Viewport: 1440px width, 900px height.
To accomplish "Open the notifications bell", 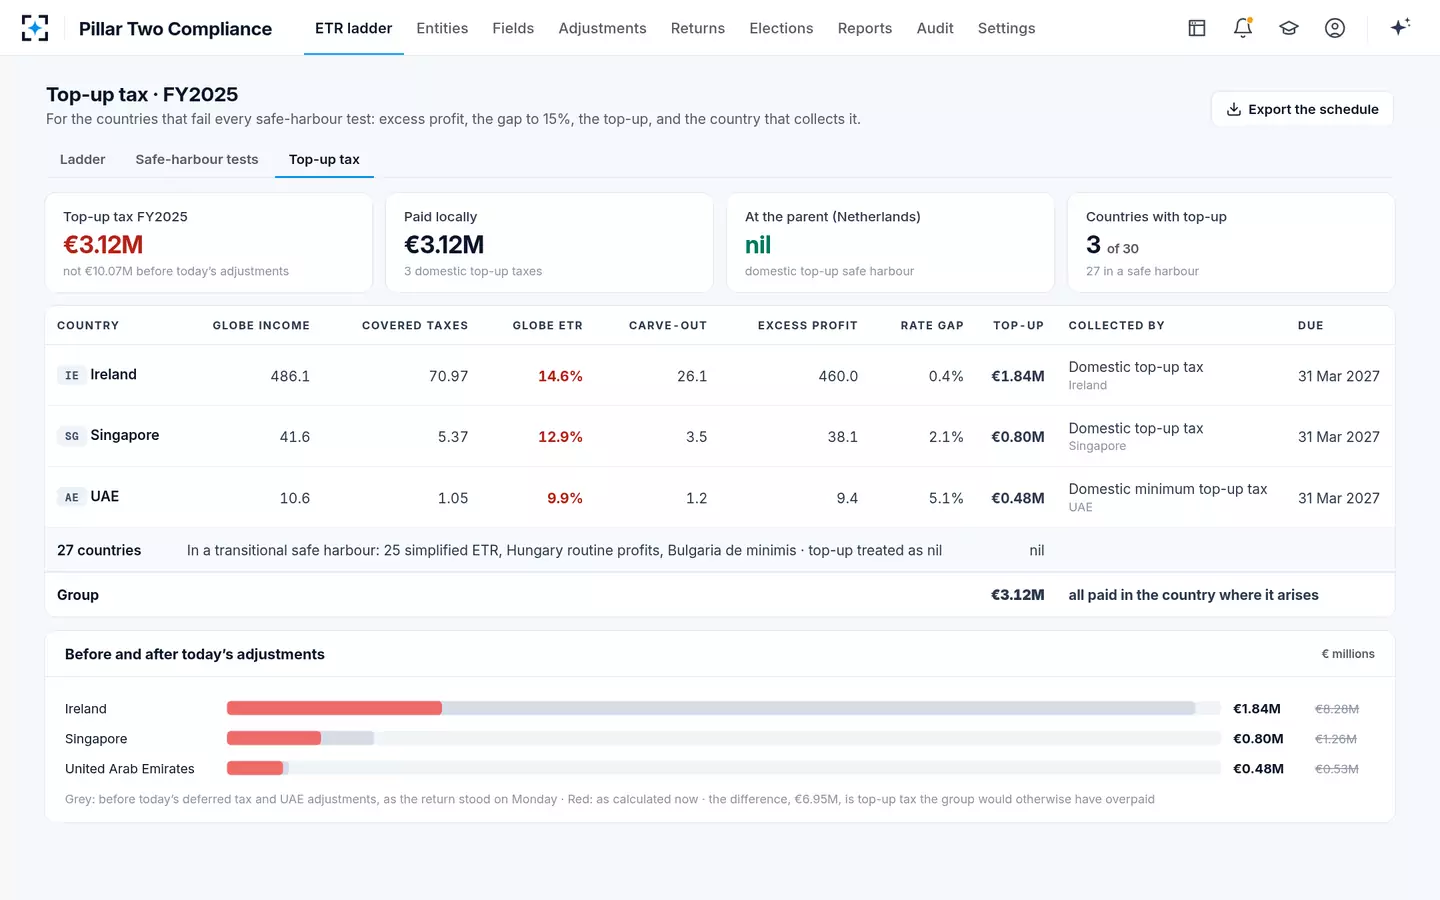I will click(1243, 28).
